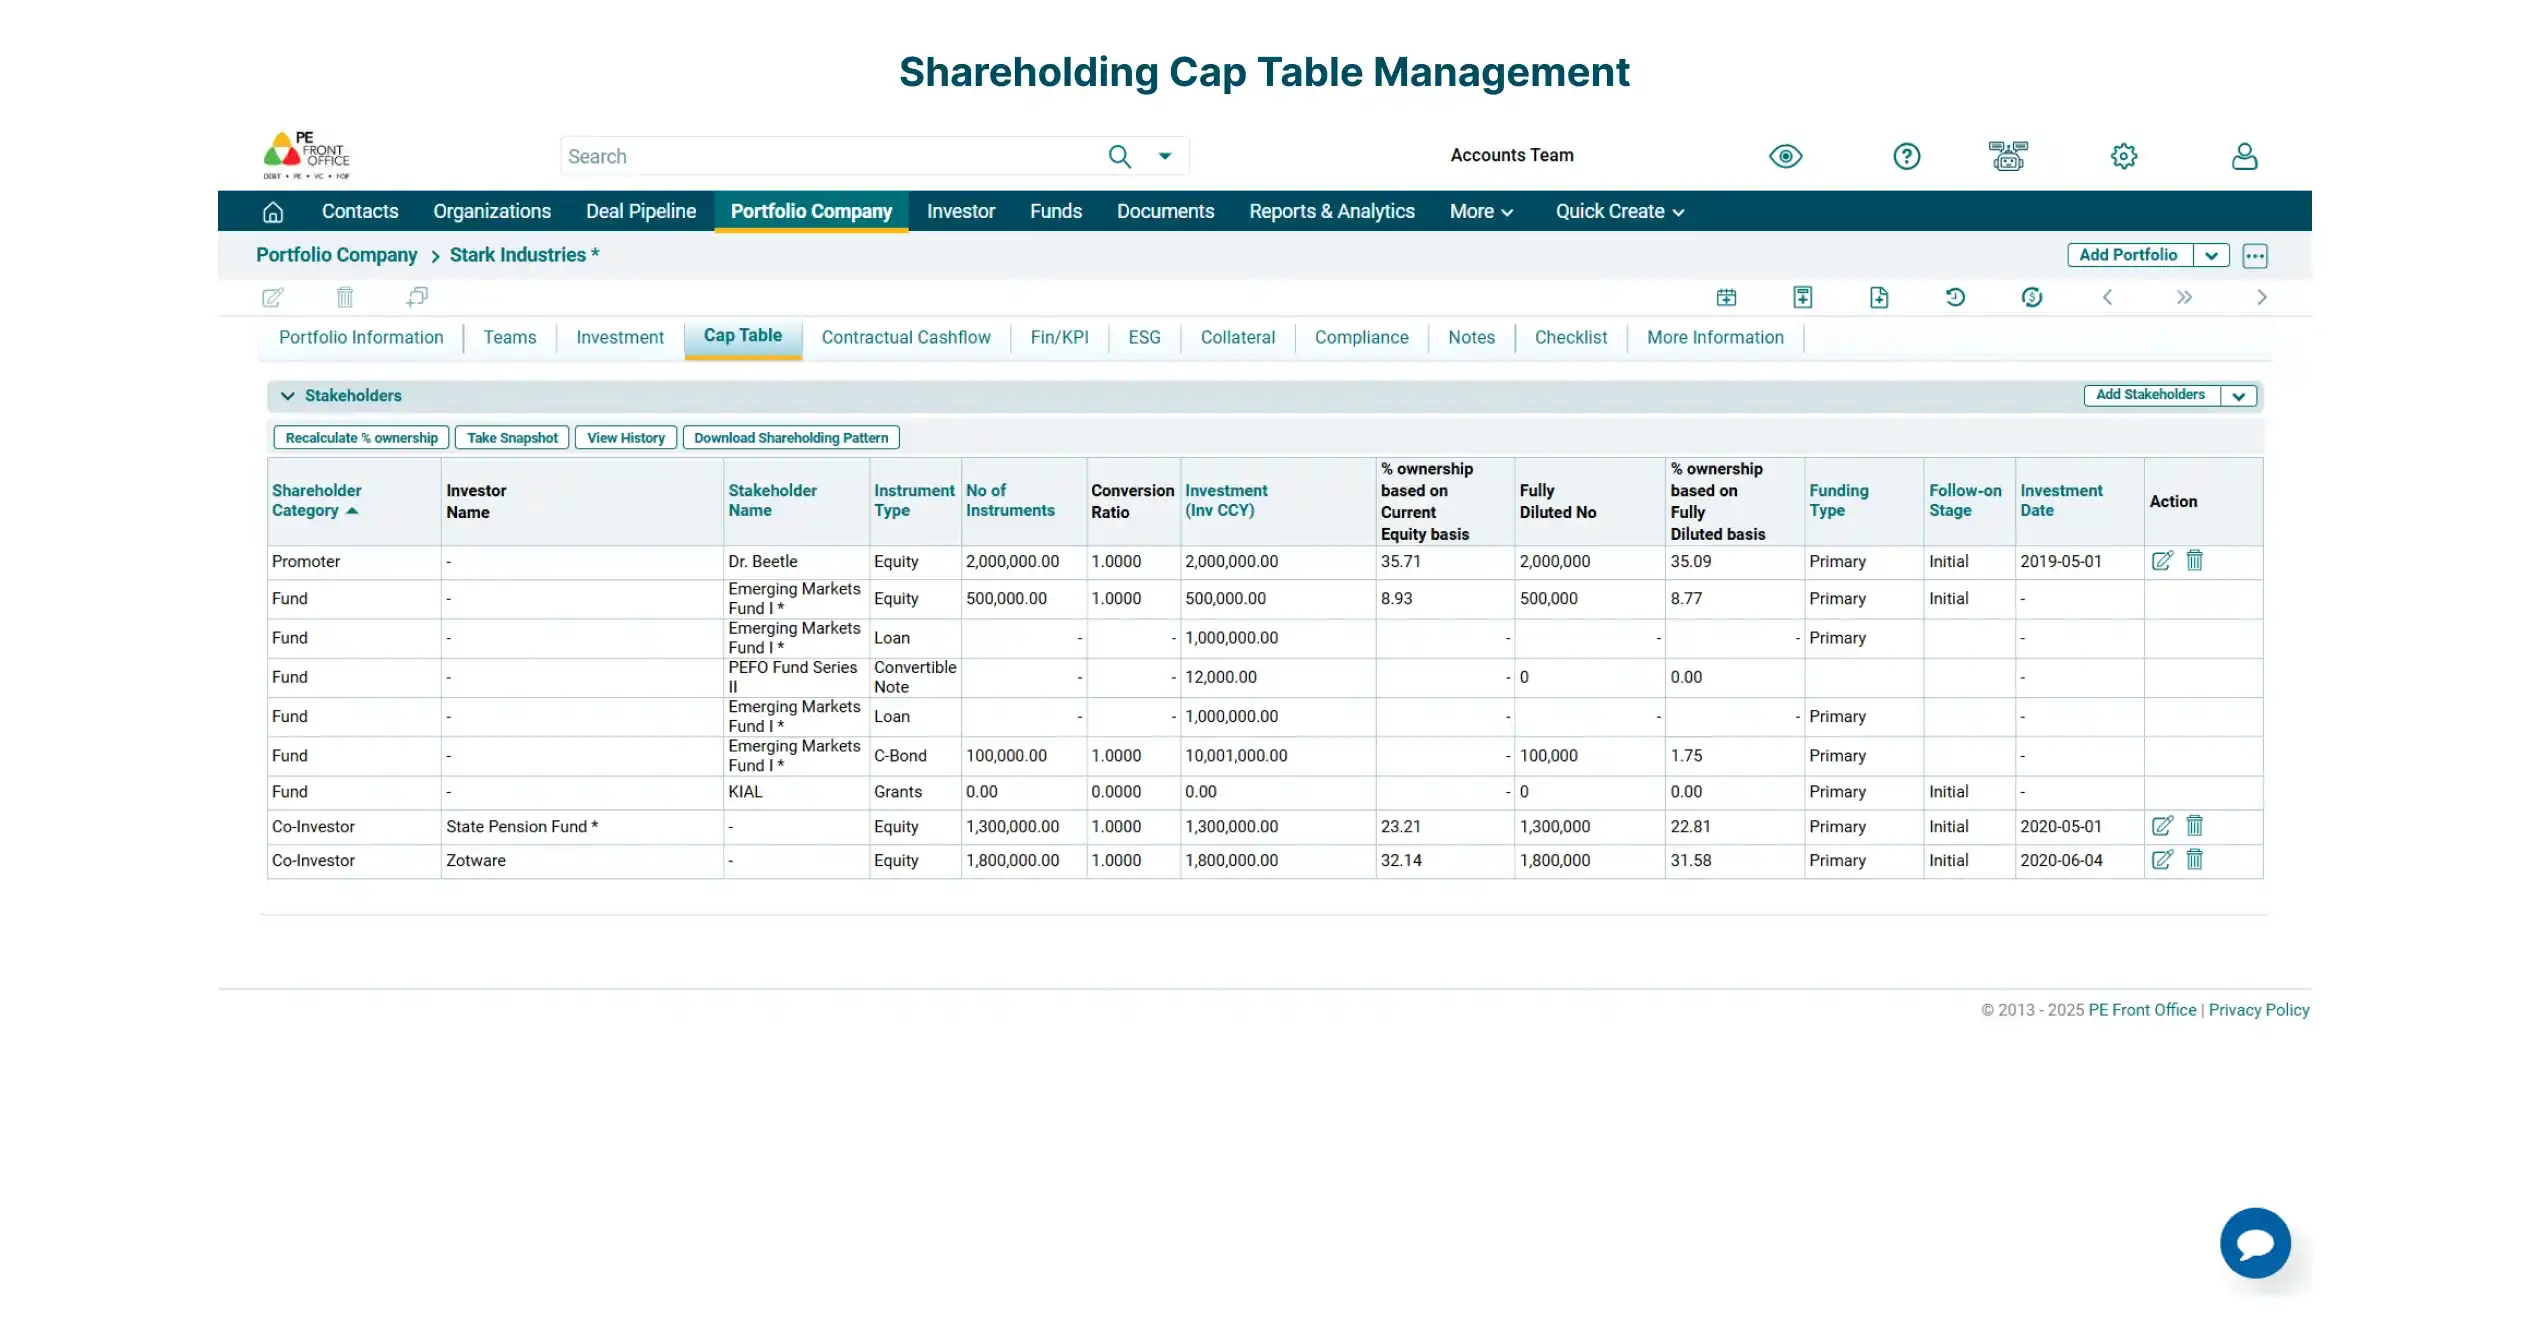Click the robot assistant icon
Image resolution: width=2530 pixels, height=1330 pixels.
(2007, 156)
